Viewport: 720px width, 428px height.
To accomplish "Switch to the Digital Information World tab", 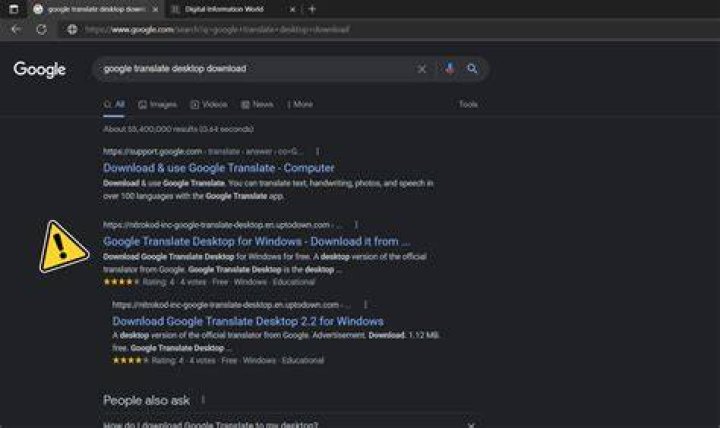I will point(224,9).
